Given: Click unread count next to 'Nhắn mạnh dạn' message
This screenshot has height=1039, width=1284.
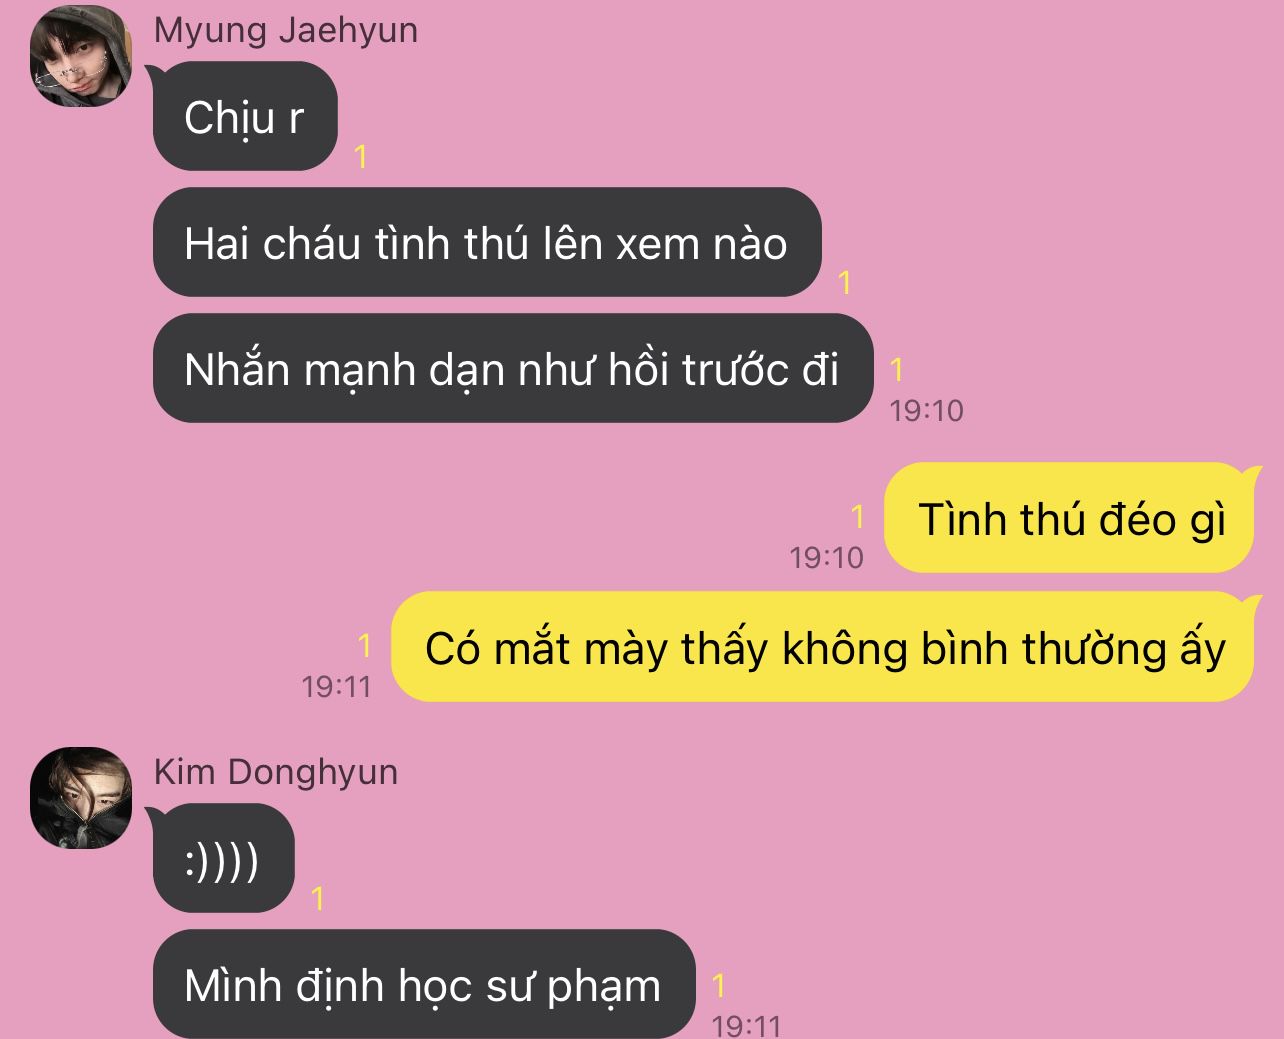Looking at the screenshot, I should [x=897, y=370].
